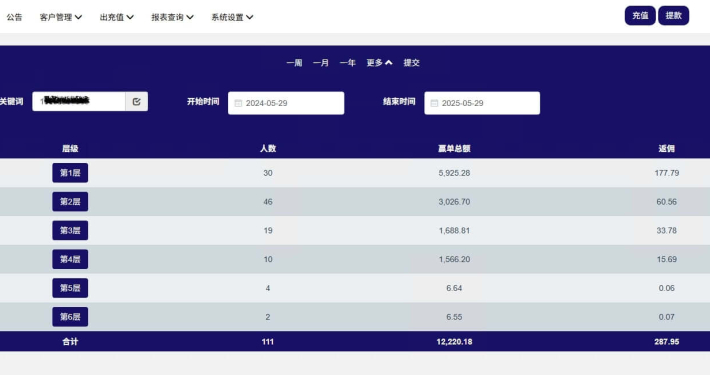
Task: Select the amount 3,026.70 cell
Action: pos(454,202)
